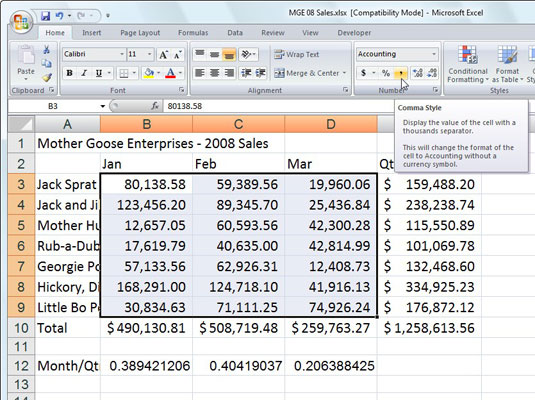Toggle Merge & Center on cells
535x400 pixels.
[307, 73]
